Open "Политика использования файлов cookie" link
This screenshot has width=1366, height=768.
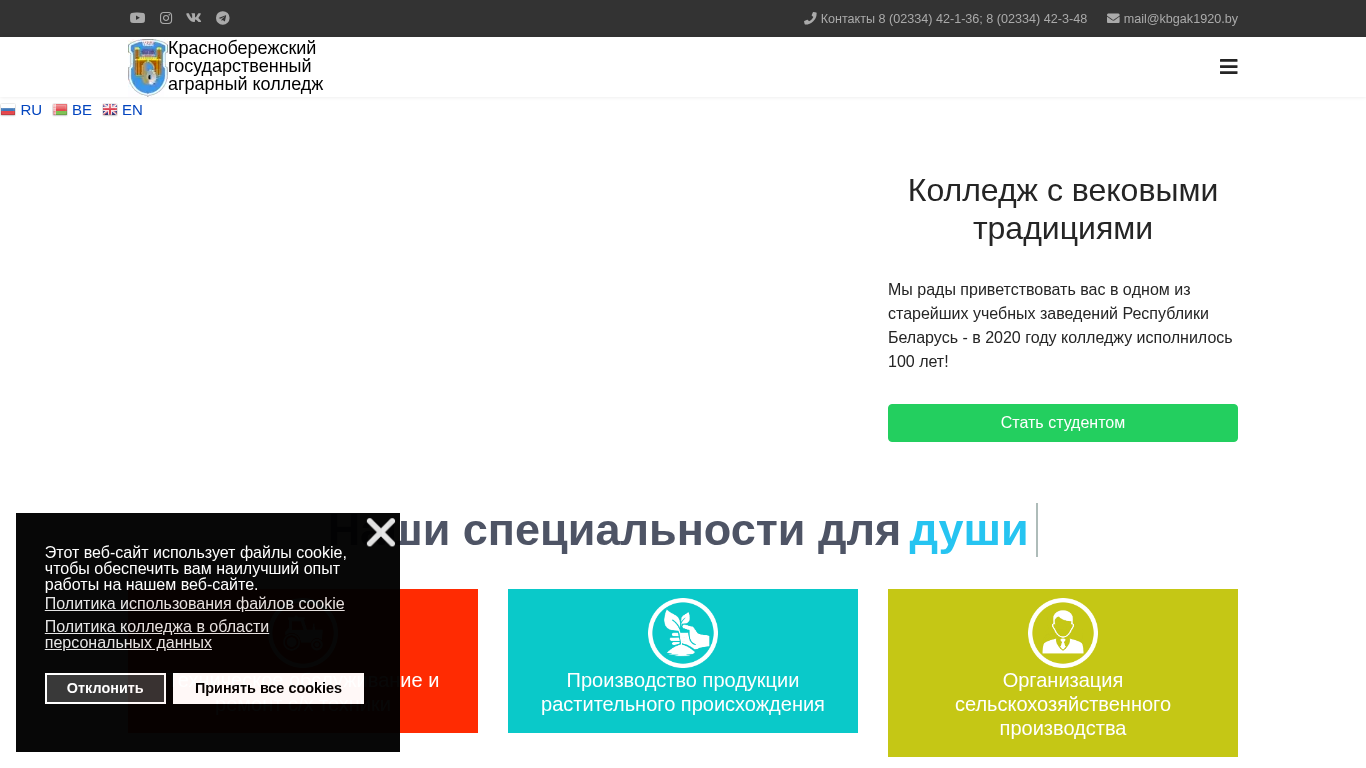194,604
